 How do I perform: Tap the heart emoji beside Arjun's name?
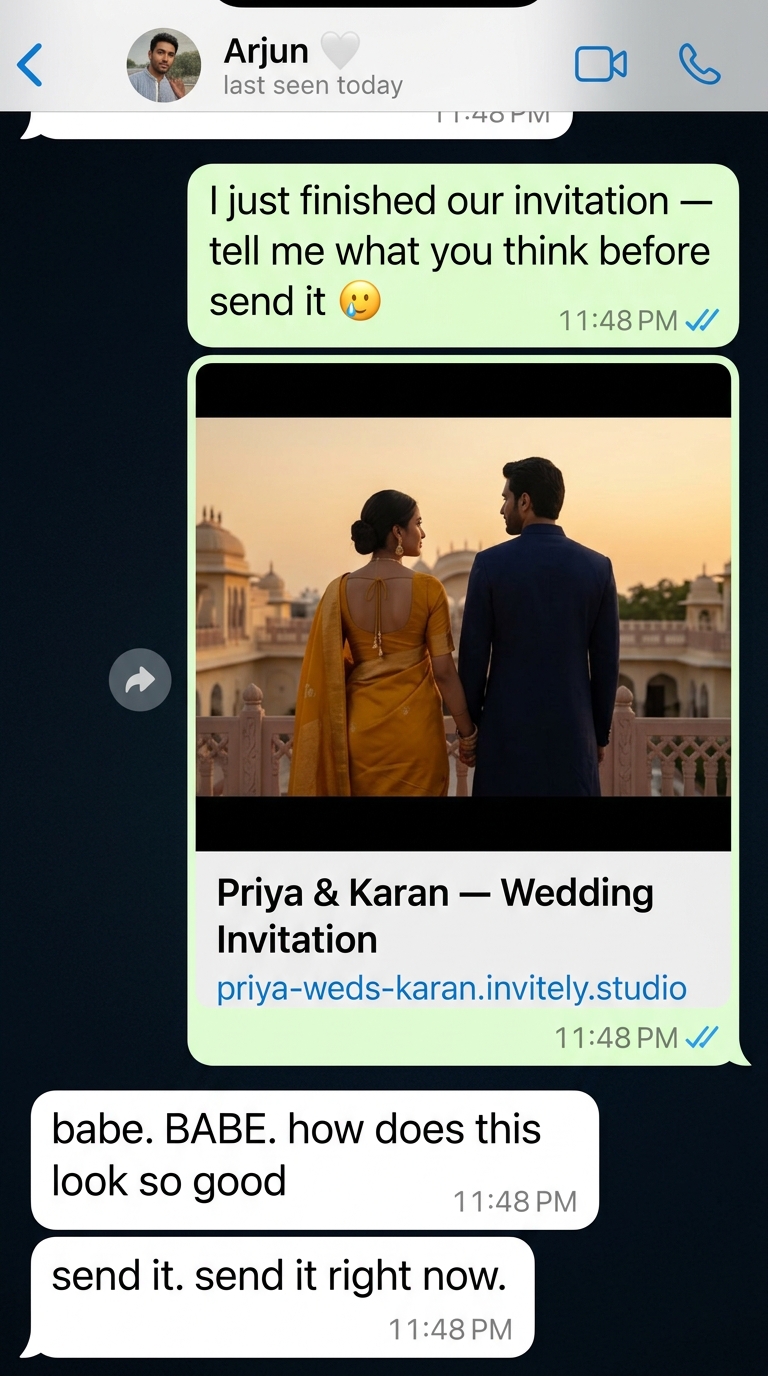click(x=339, y=50)
